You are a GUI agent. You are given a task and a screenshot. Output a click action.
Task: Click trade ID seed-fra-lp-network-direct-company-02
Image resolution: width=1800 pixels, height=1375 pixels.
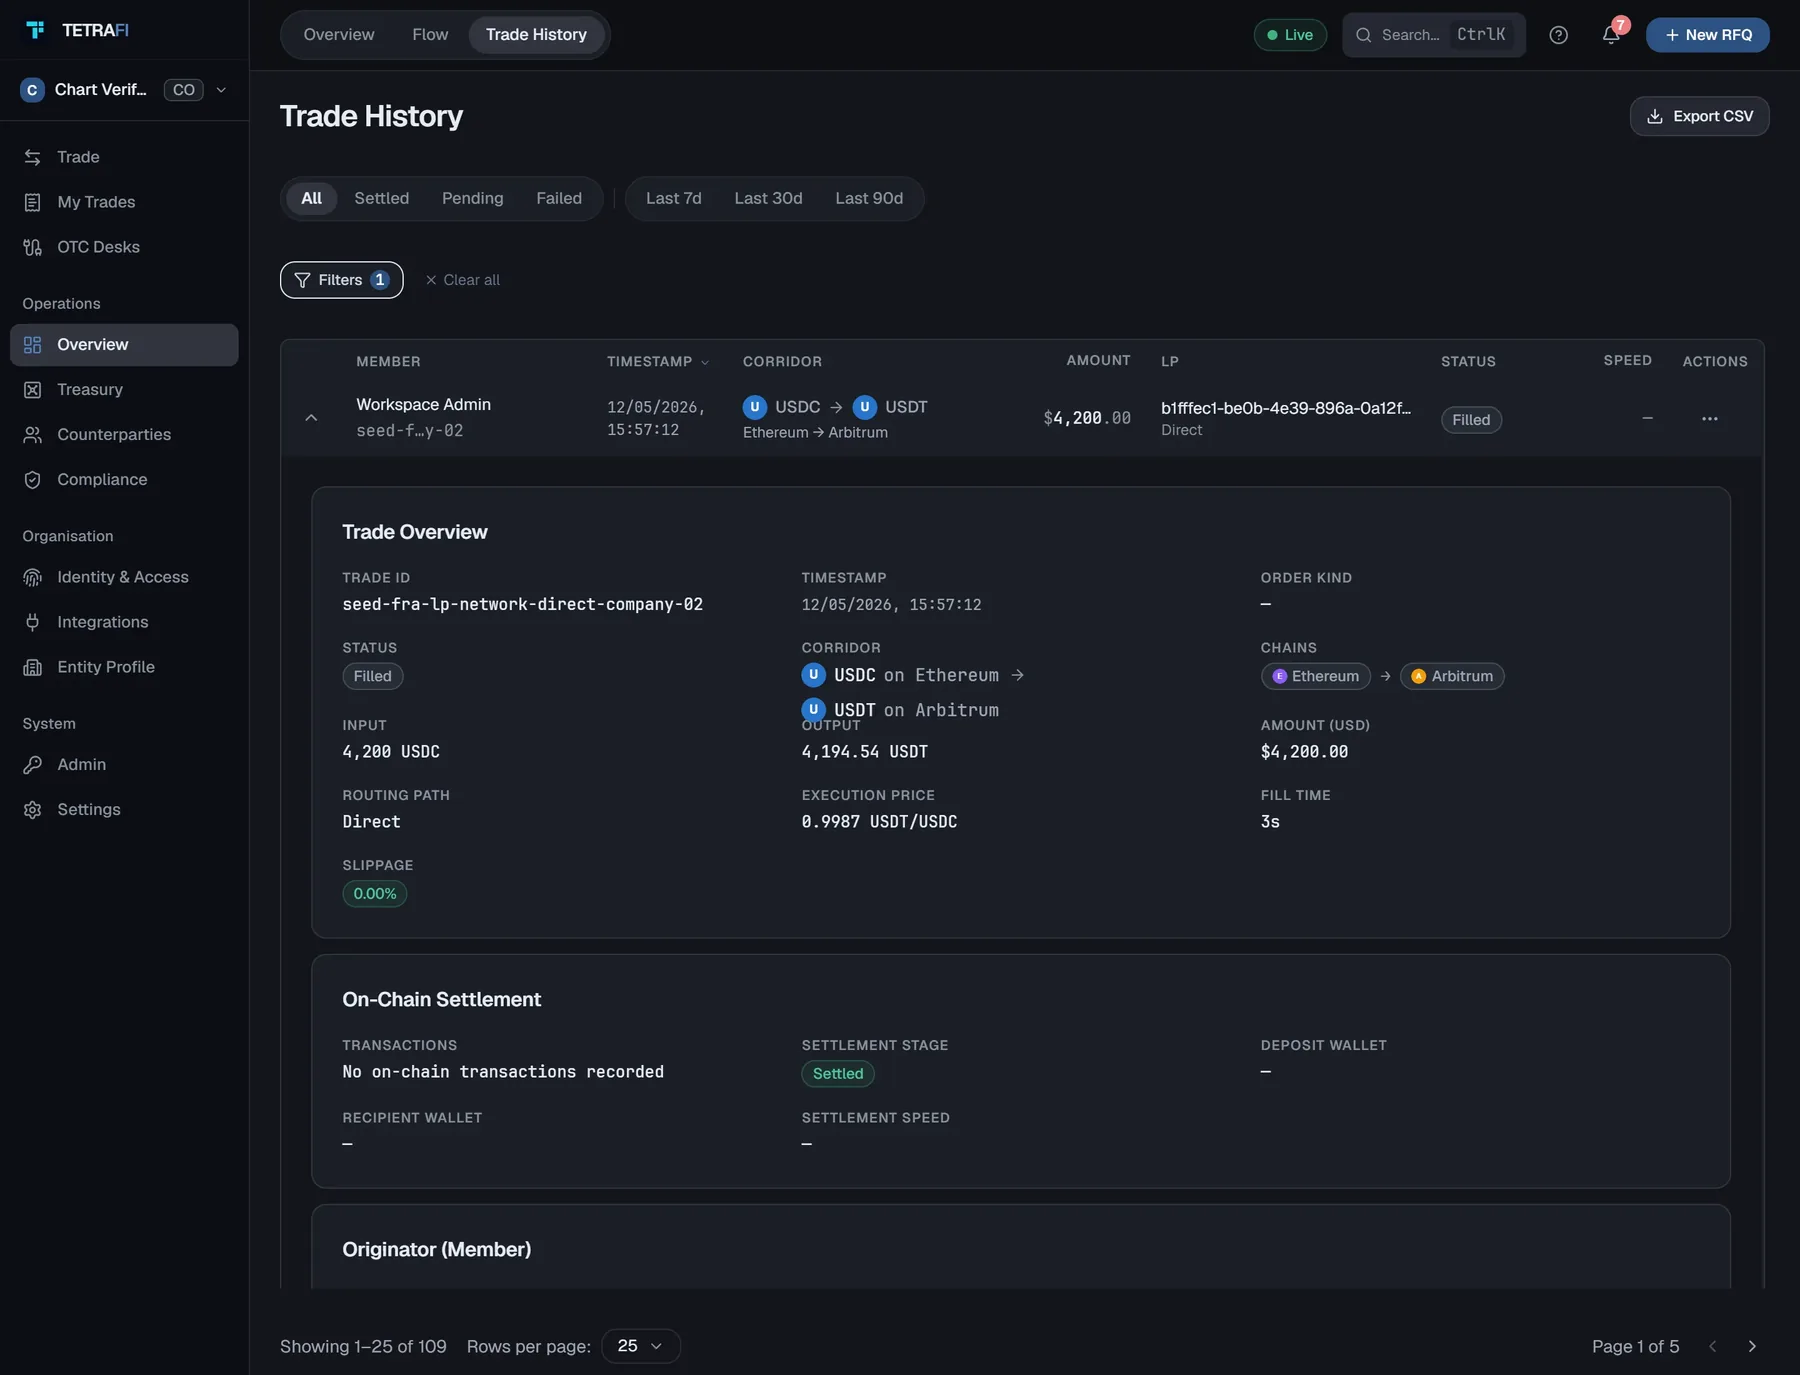click(522, 604)
